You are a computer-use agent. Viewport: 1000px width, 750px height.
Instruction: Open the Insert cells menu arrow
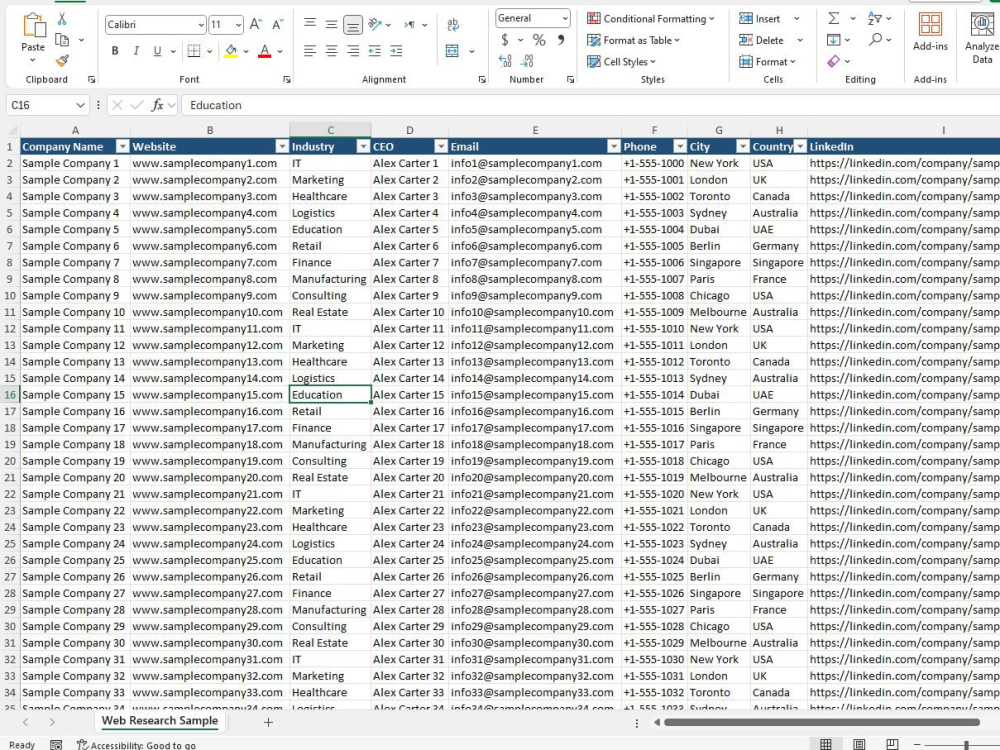797,19
